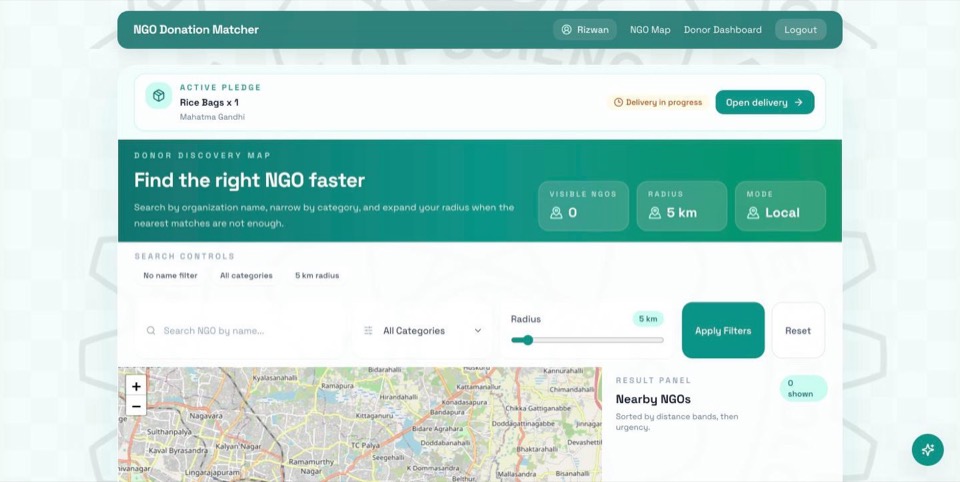
Task: Click the TC Palya label on map
Action: (365, 445)
